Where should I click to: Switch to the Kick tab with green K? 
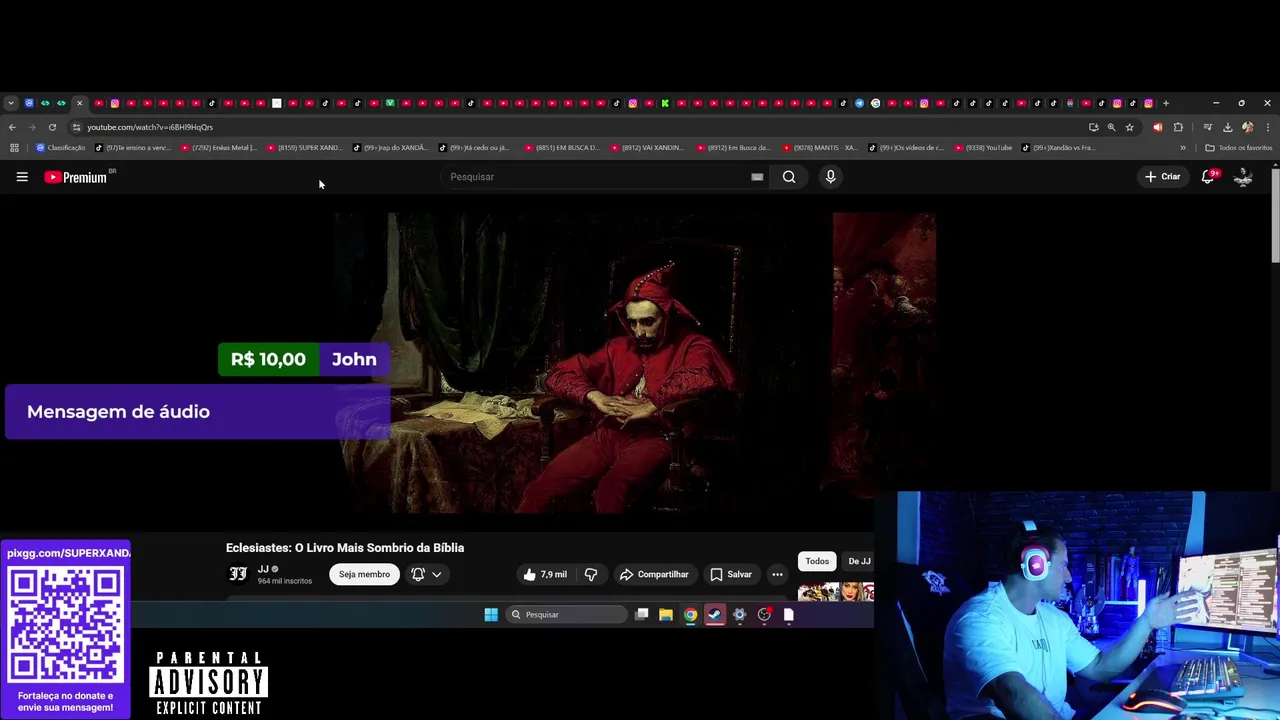coord(665,103)
